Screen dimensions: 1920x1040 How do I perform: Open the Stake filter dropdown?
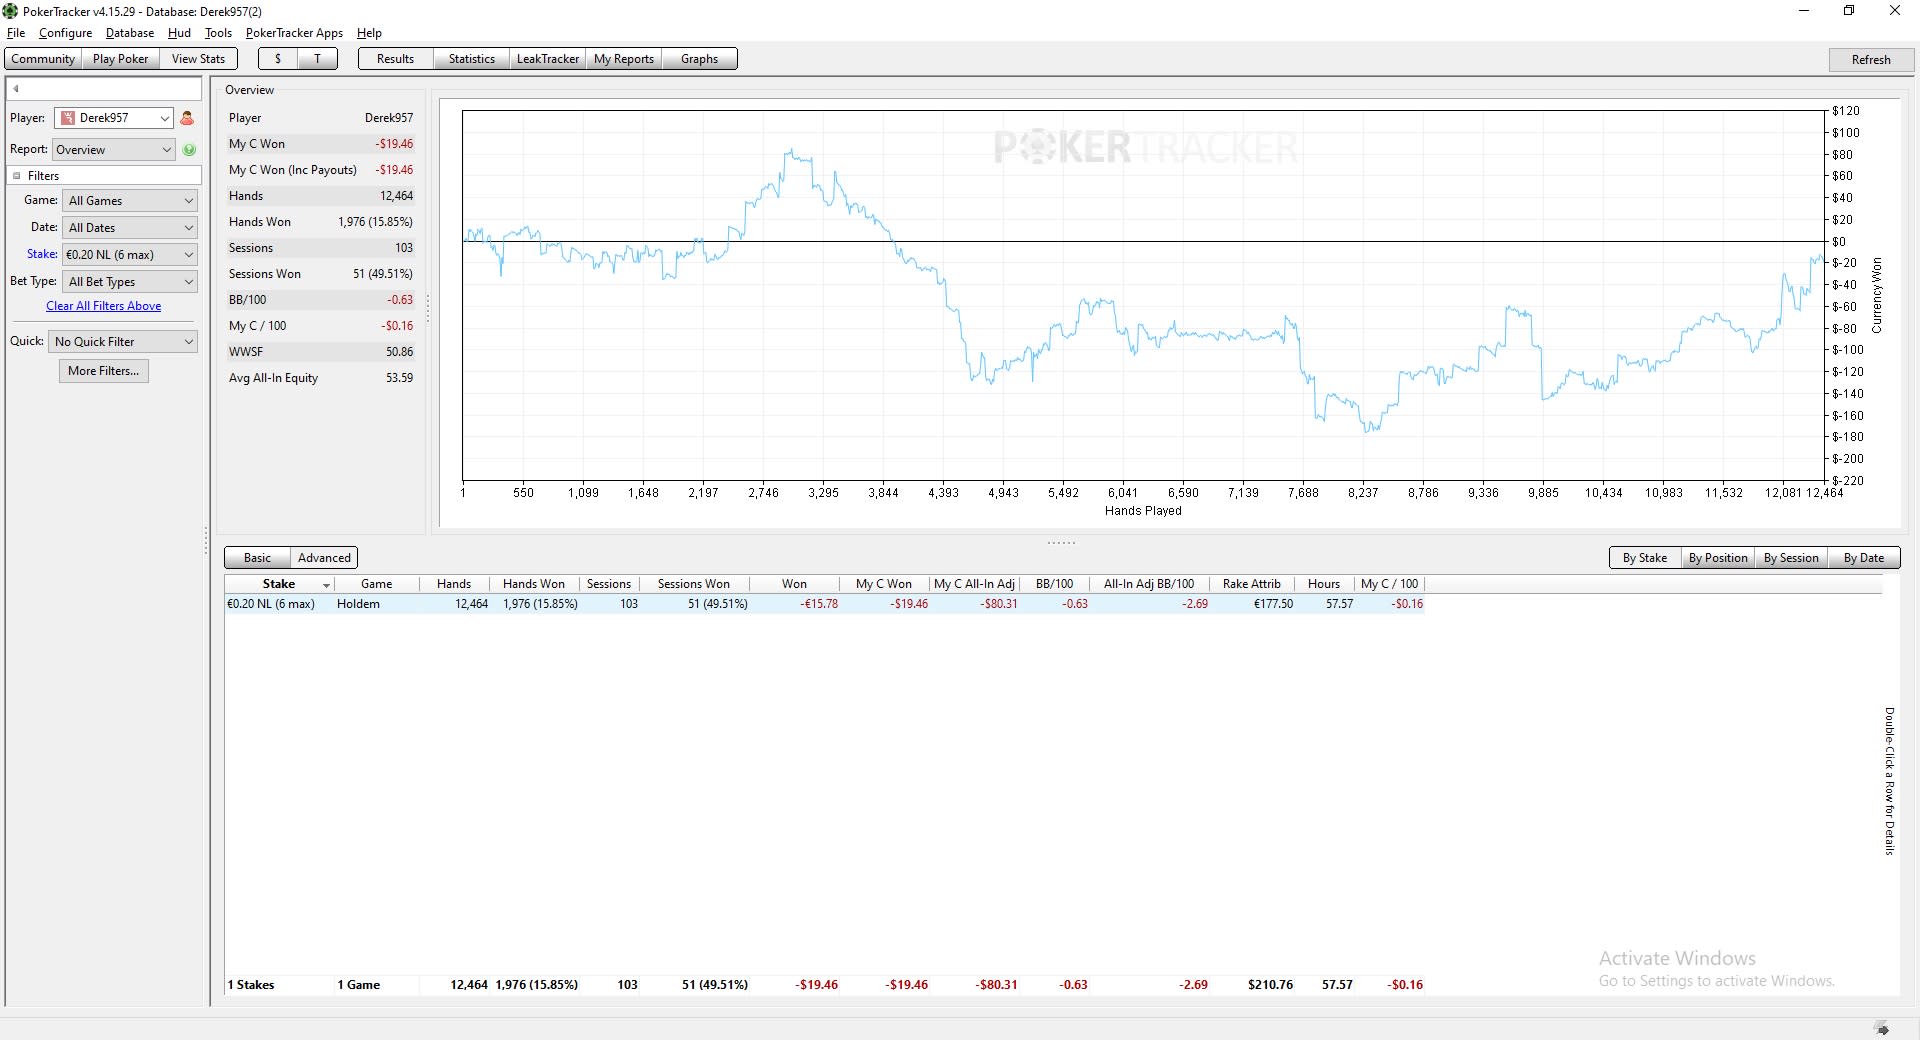[x=130, y=255]
